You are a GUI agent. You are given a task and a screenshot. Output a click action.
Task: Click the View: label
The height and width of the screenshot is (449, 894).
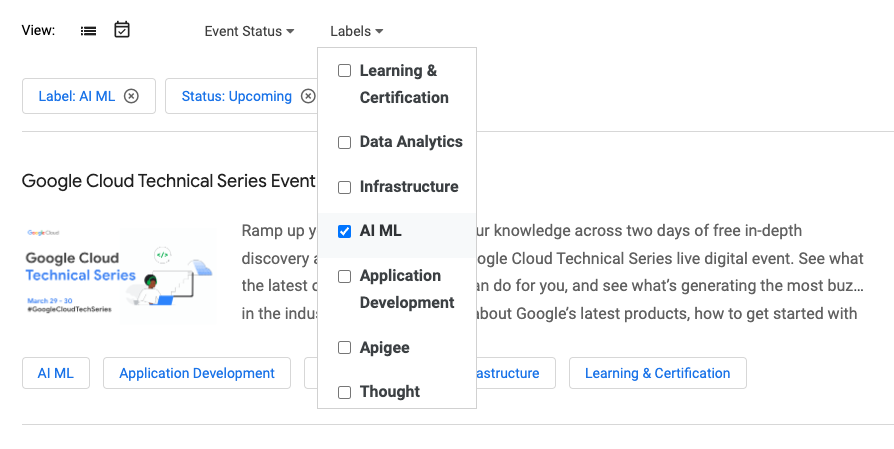click(38, 30)
